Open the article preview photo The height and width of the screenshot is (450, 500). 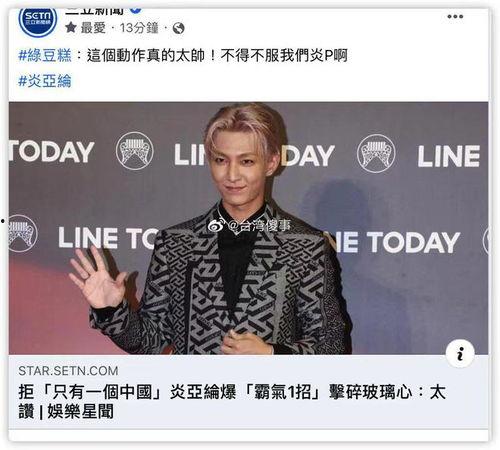click(x=248, y=228)
